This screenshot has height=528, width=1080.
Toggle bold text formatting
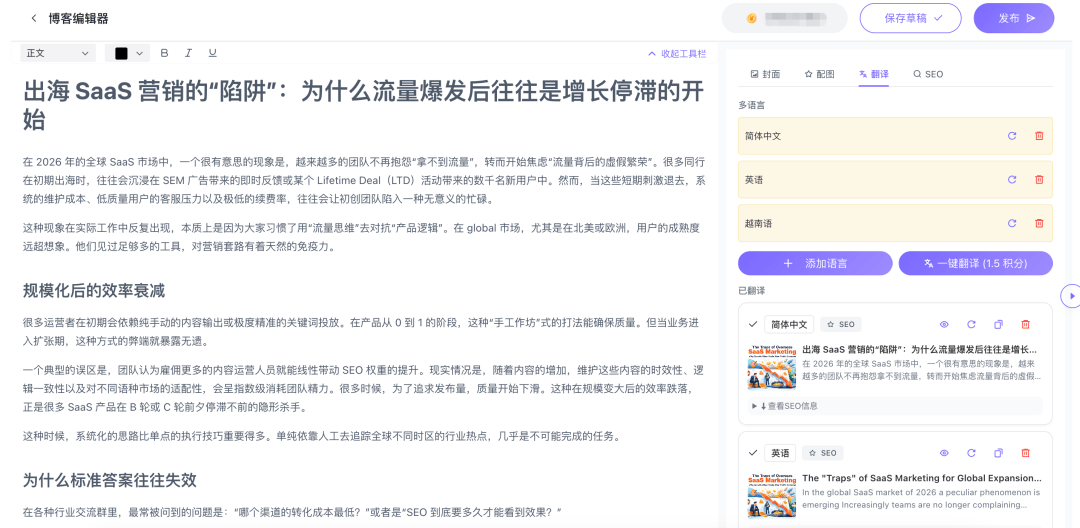tap(164, 53)
